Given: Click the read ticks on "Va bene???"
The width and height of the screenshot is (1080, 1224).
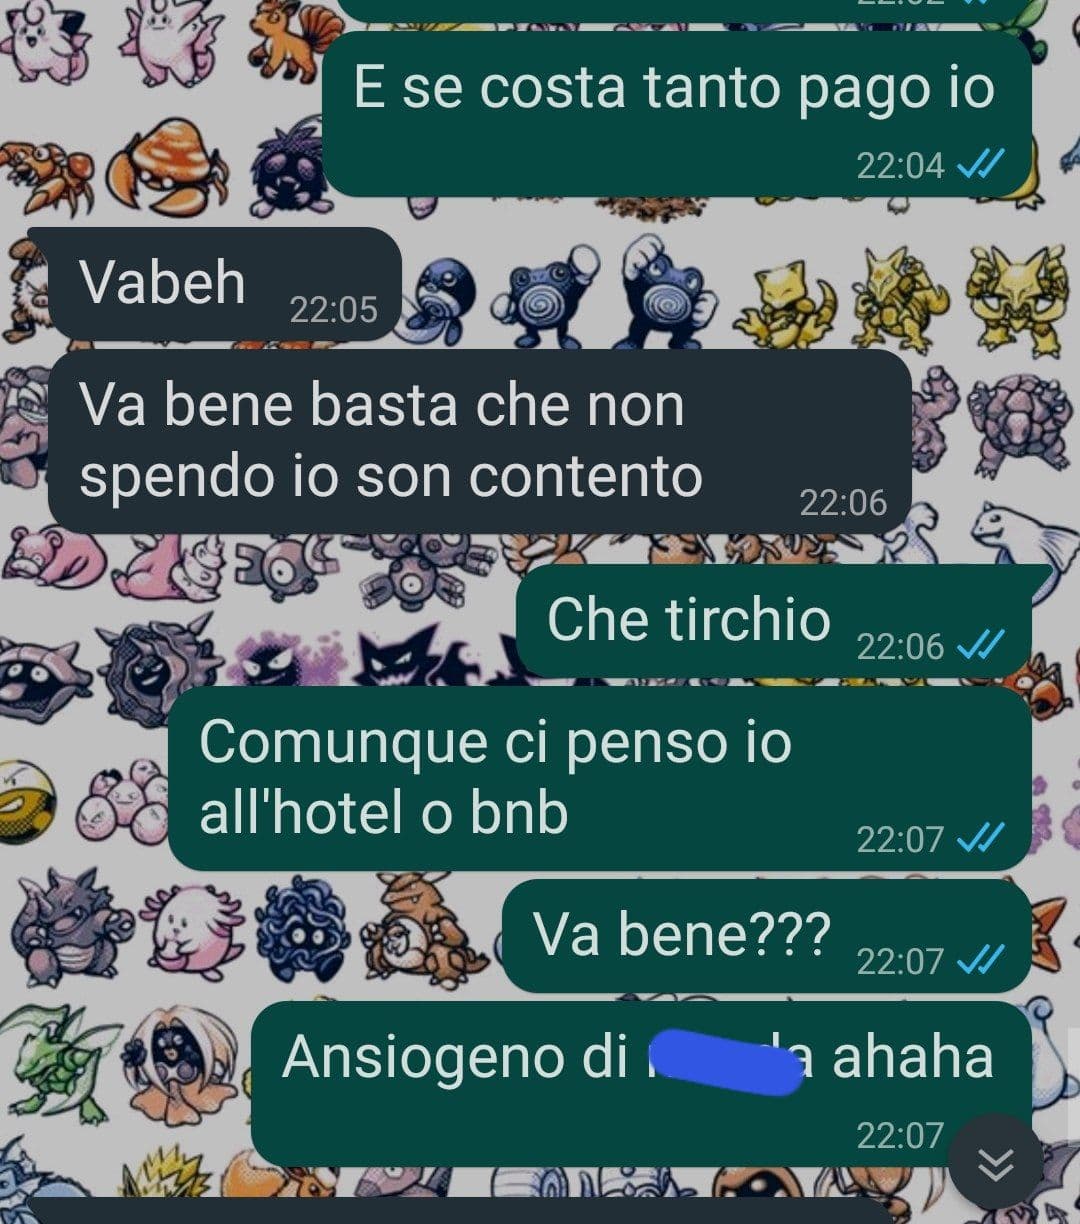Looking at the screenshot, I should [980, 961].
